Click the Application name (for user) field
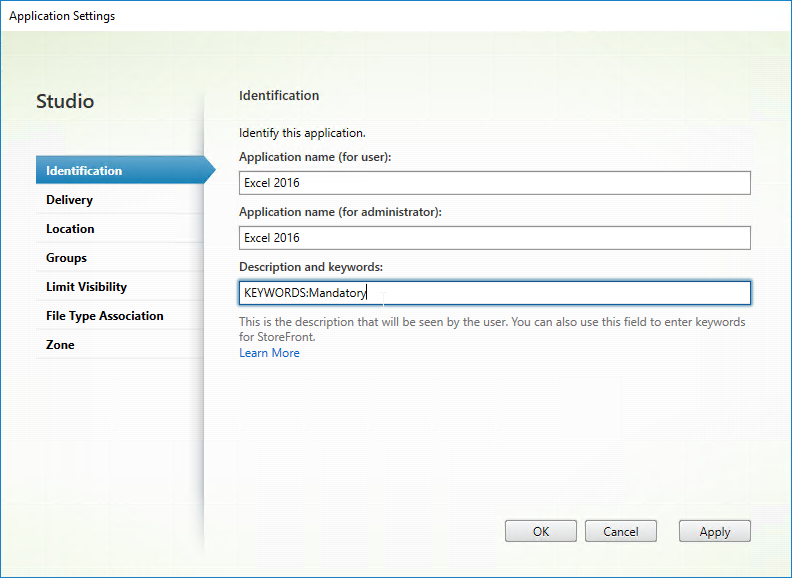 [494, 183]
